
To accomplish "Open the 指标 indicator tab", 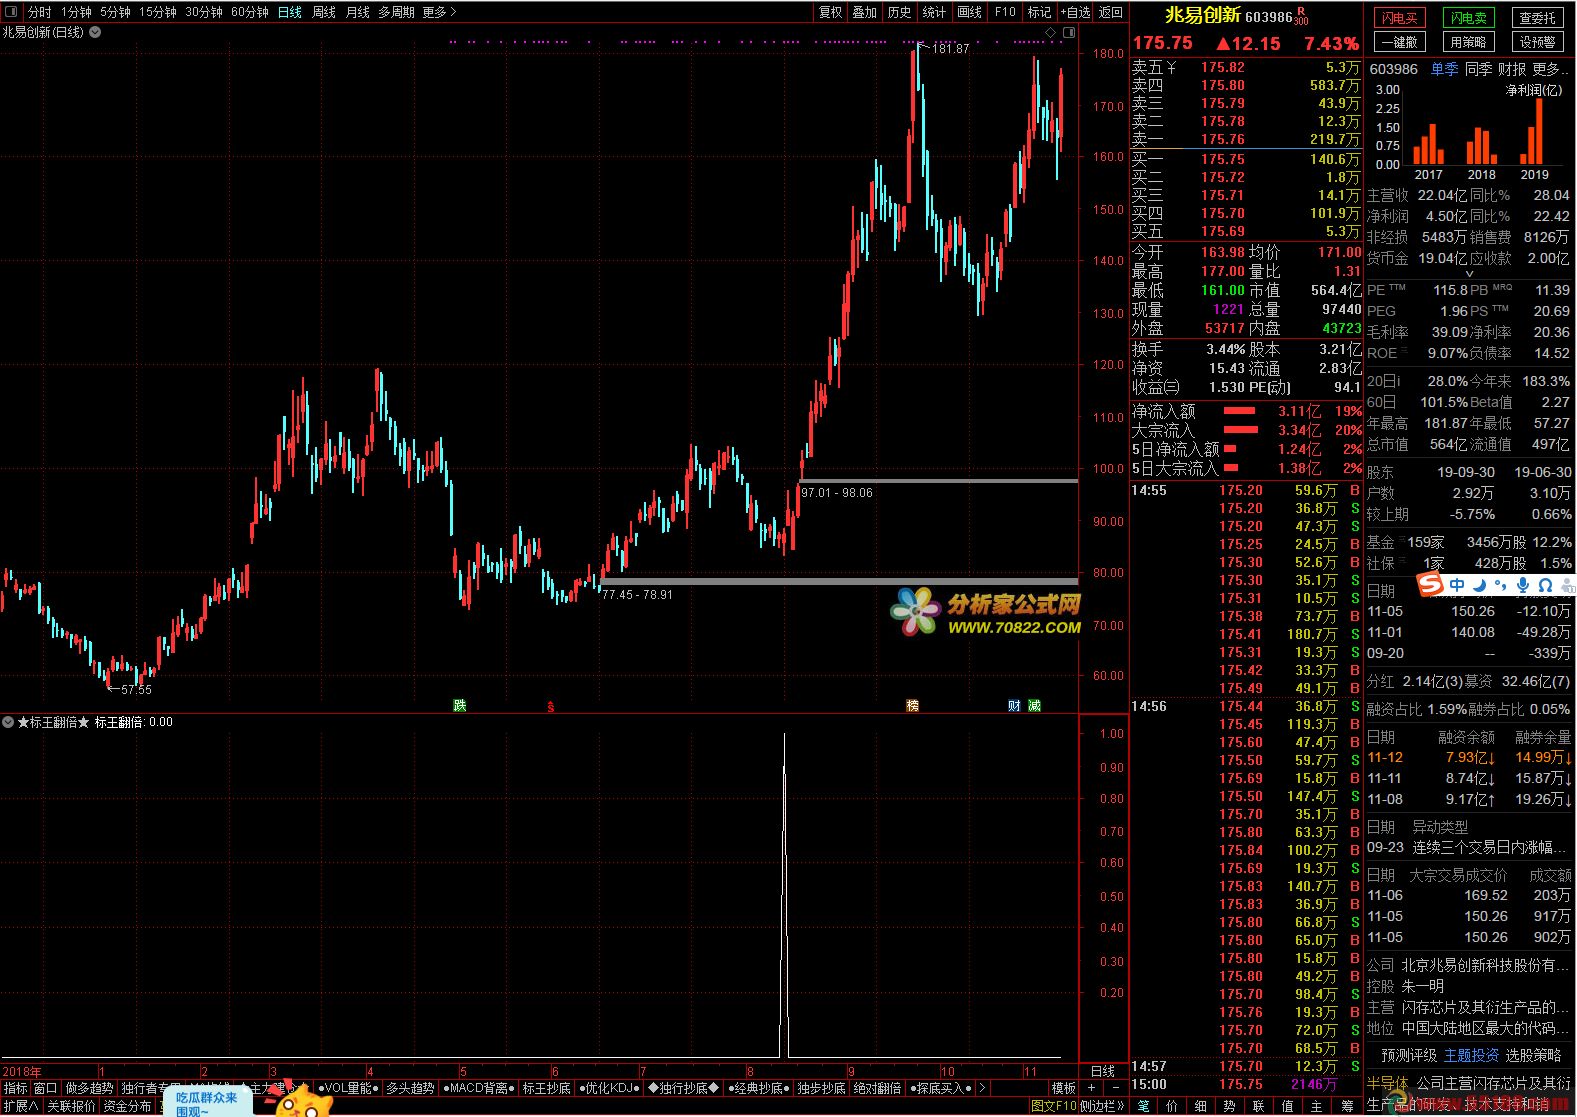I will point(16,1088).
